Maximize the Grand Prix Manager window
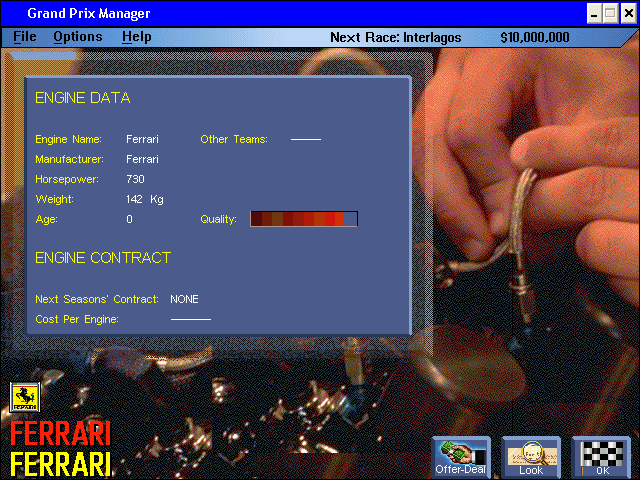Viewport: 640px width, 480px height. pyautogui.click(x=611, y=13)
